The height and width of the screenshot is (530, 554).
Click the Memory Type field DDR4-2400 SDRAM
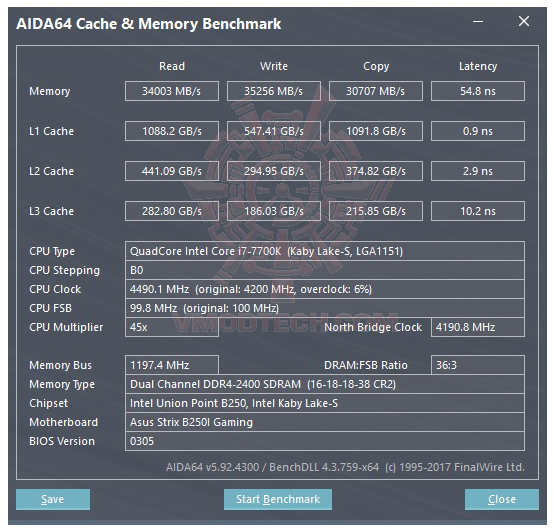coord(325,384)
